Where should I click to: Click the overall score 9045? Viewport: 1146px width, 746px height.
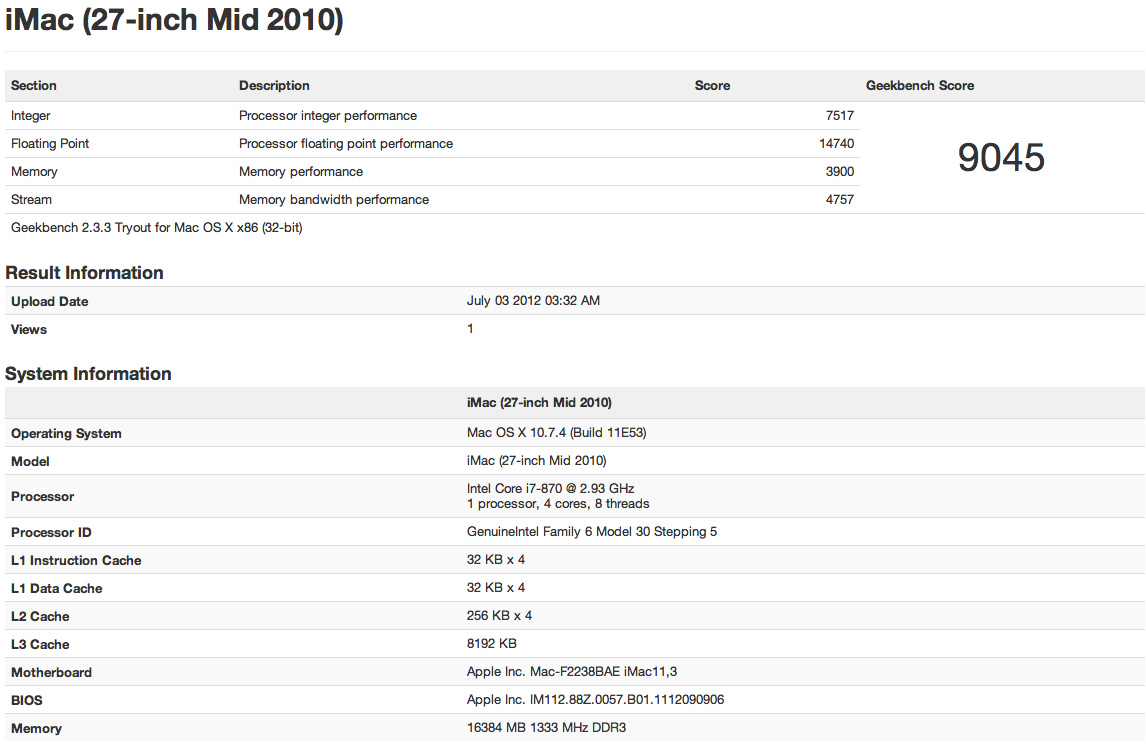tap(1001, 157)
